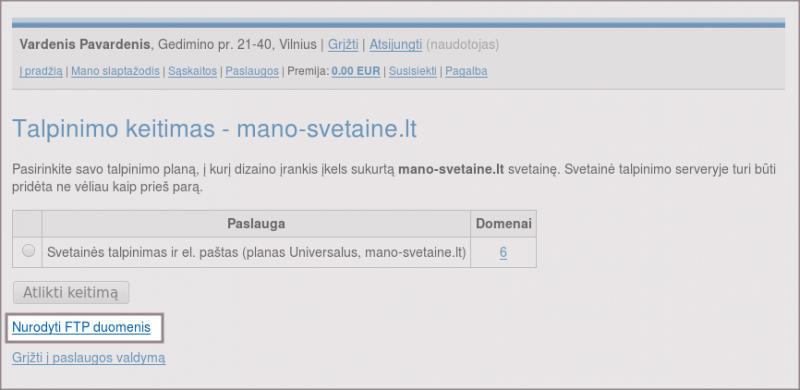Open Pagalba help page
This screenshot has height=390, width=800.
tap(466, 71)
